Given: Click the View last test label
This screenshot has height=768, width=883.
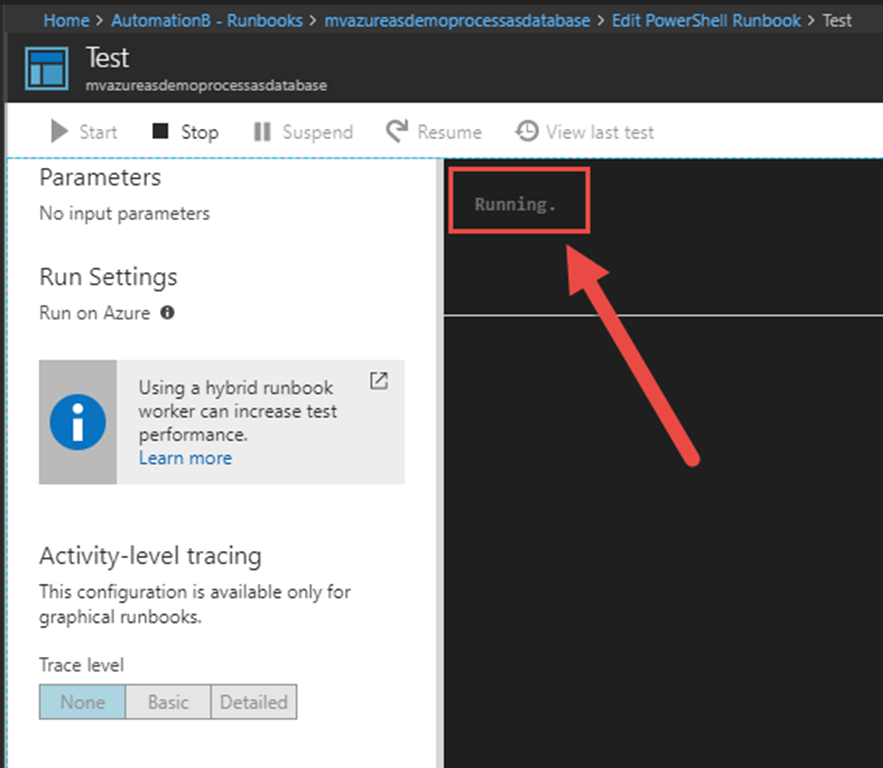Looking at the screenshot, I should click(x=600, y=132).
